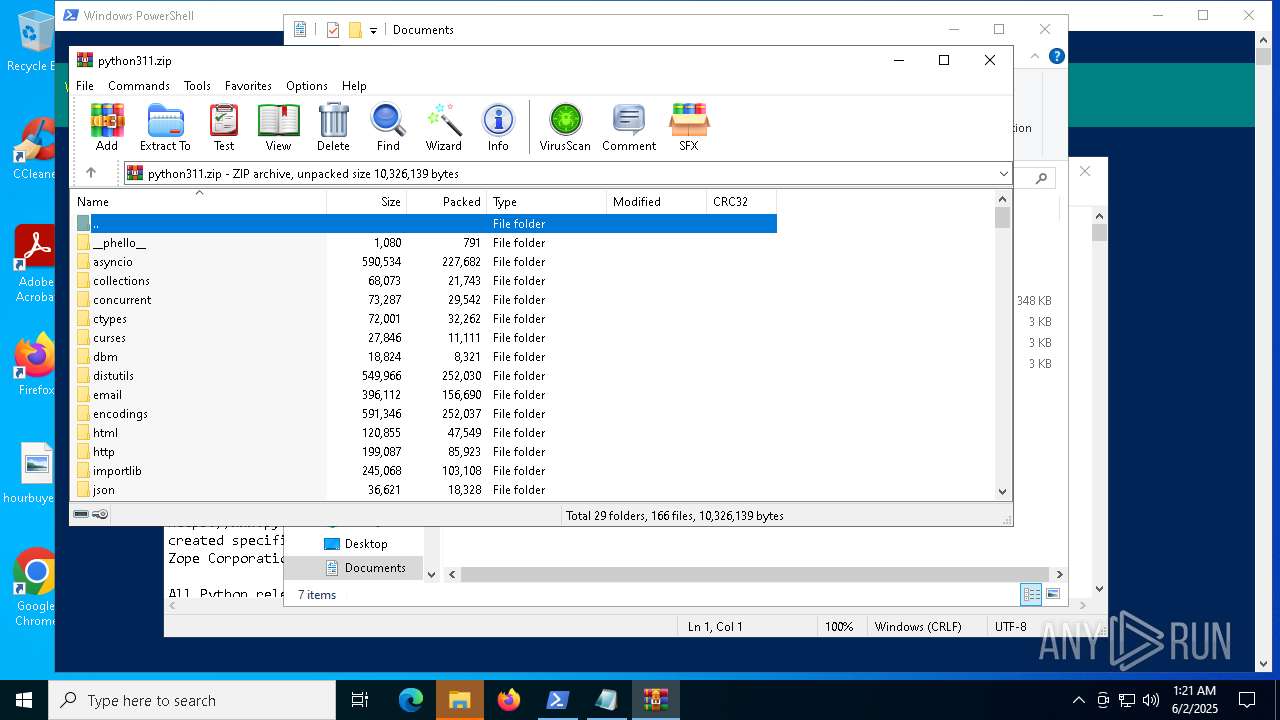
Task: Click the Add toolbar icon in WinRAR
Action: click(x=107, y=127)
